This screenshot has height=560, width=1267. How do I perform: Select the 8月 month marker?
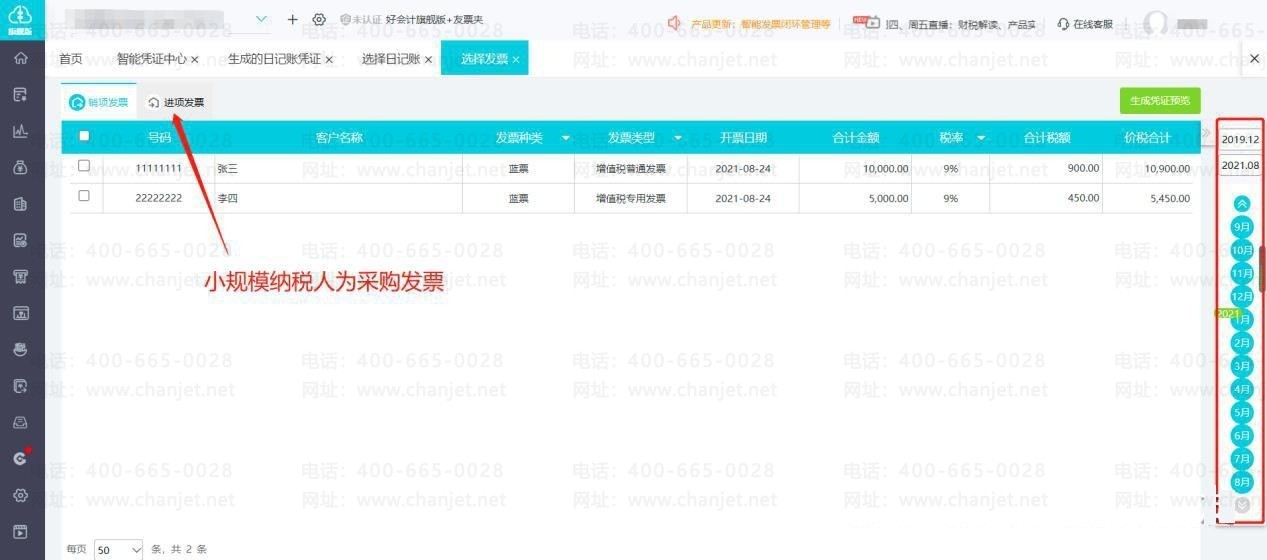[x=1242, y=482]
